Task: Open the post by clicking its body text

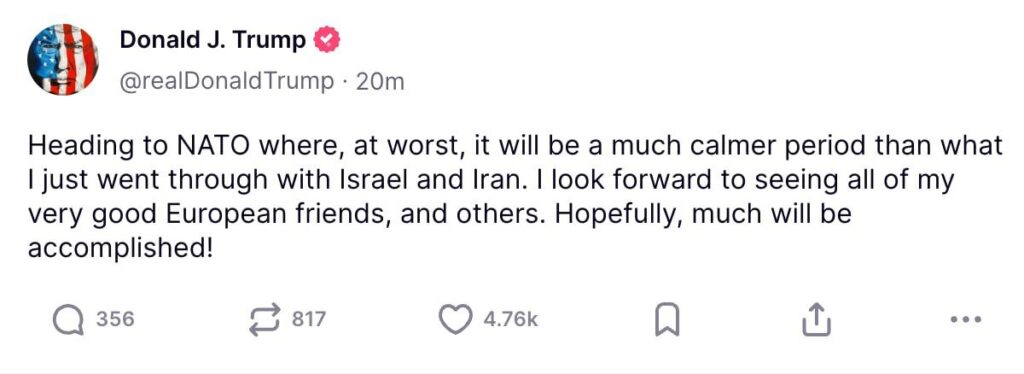Action: 515,196
